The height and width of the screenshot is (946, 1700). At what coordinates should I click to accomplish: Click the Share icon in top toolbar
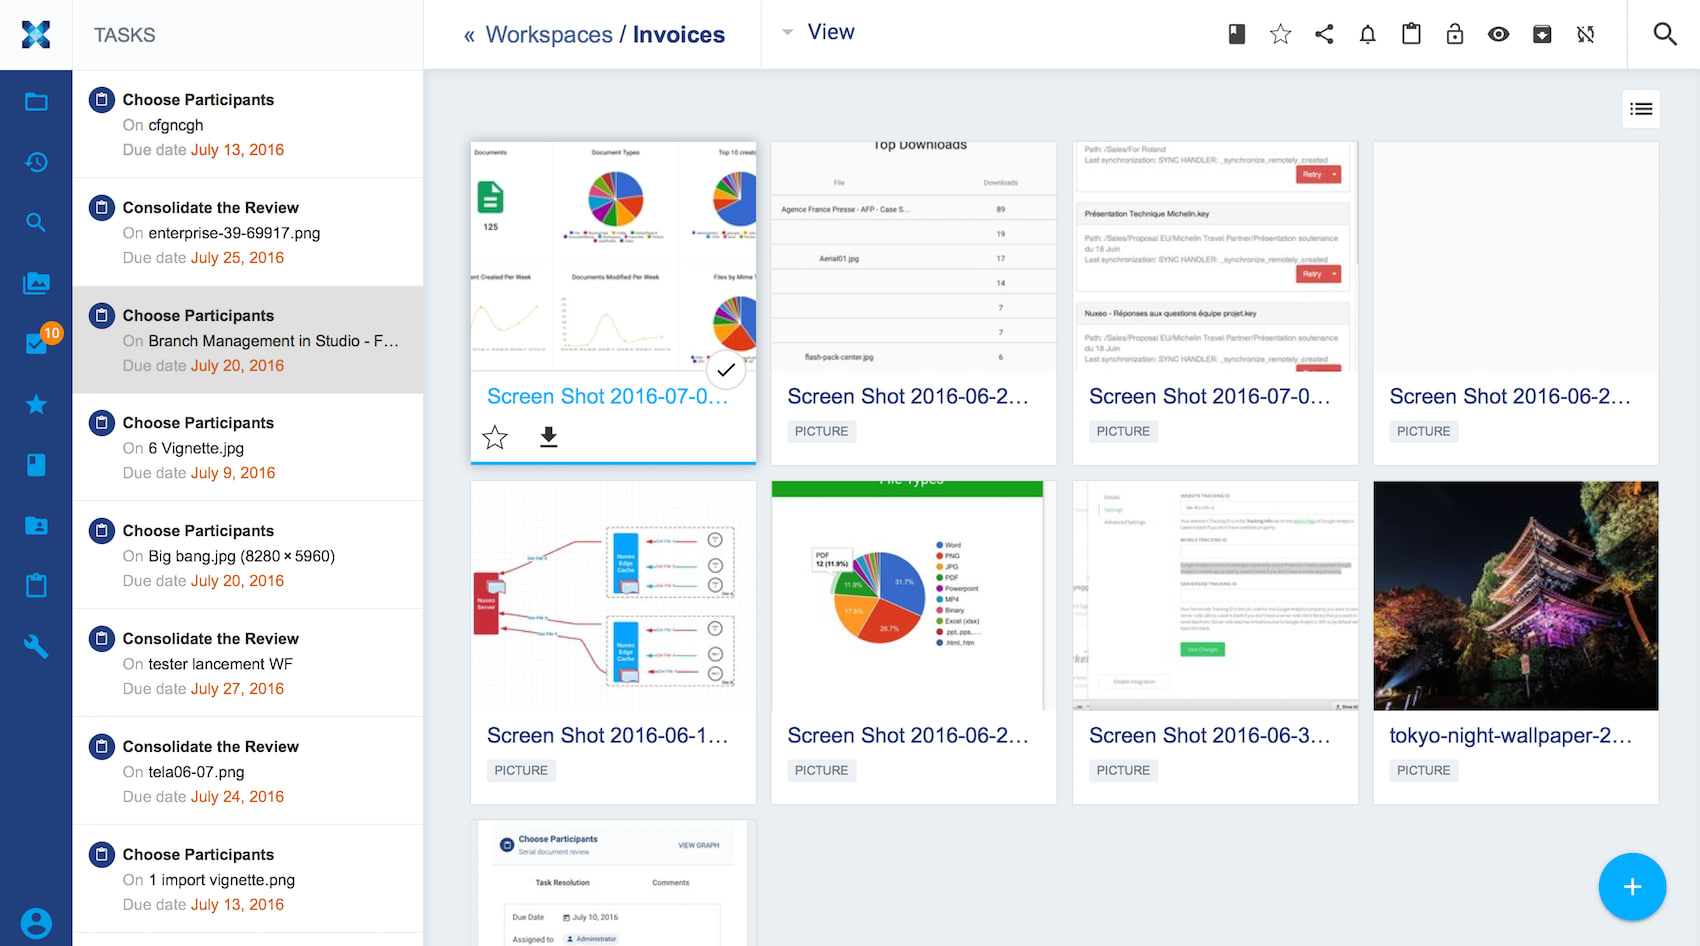tap(1324, 34)
